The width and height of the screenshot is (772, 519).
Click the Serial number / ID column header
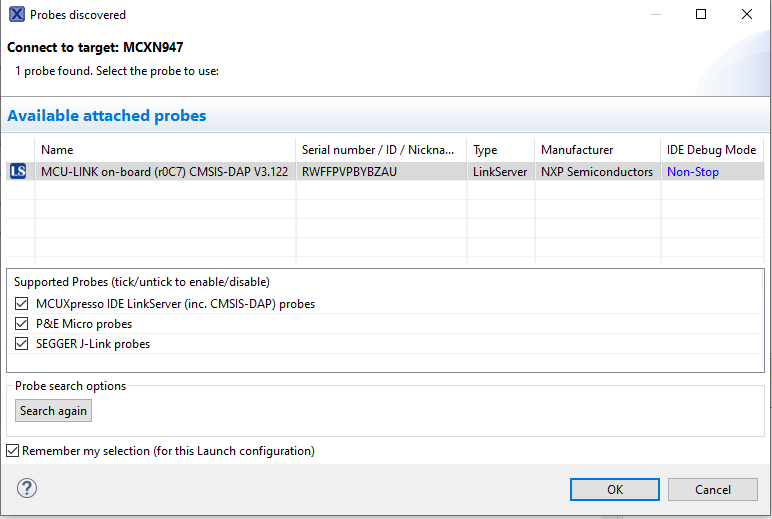pos(380,150)
